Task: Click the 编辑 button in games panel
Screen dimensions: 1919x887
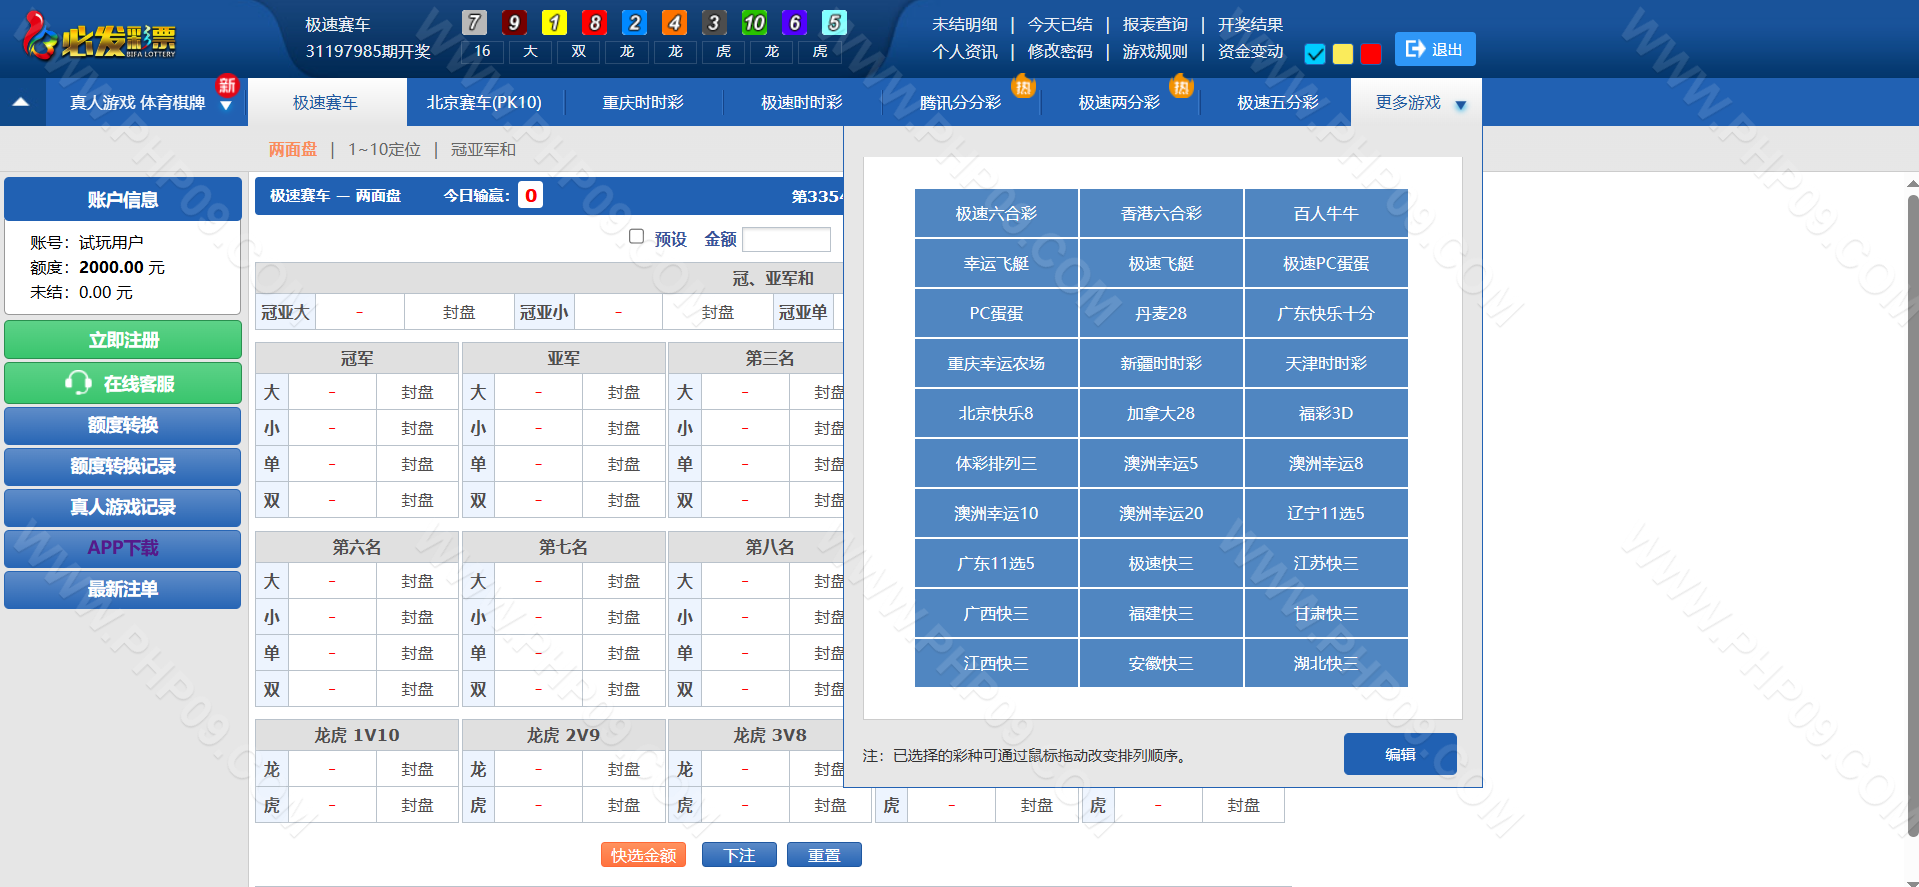Action: coord(1399,754)
